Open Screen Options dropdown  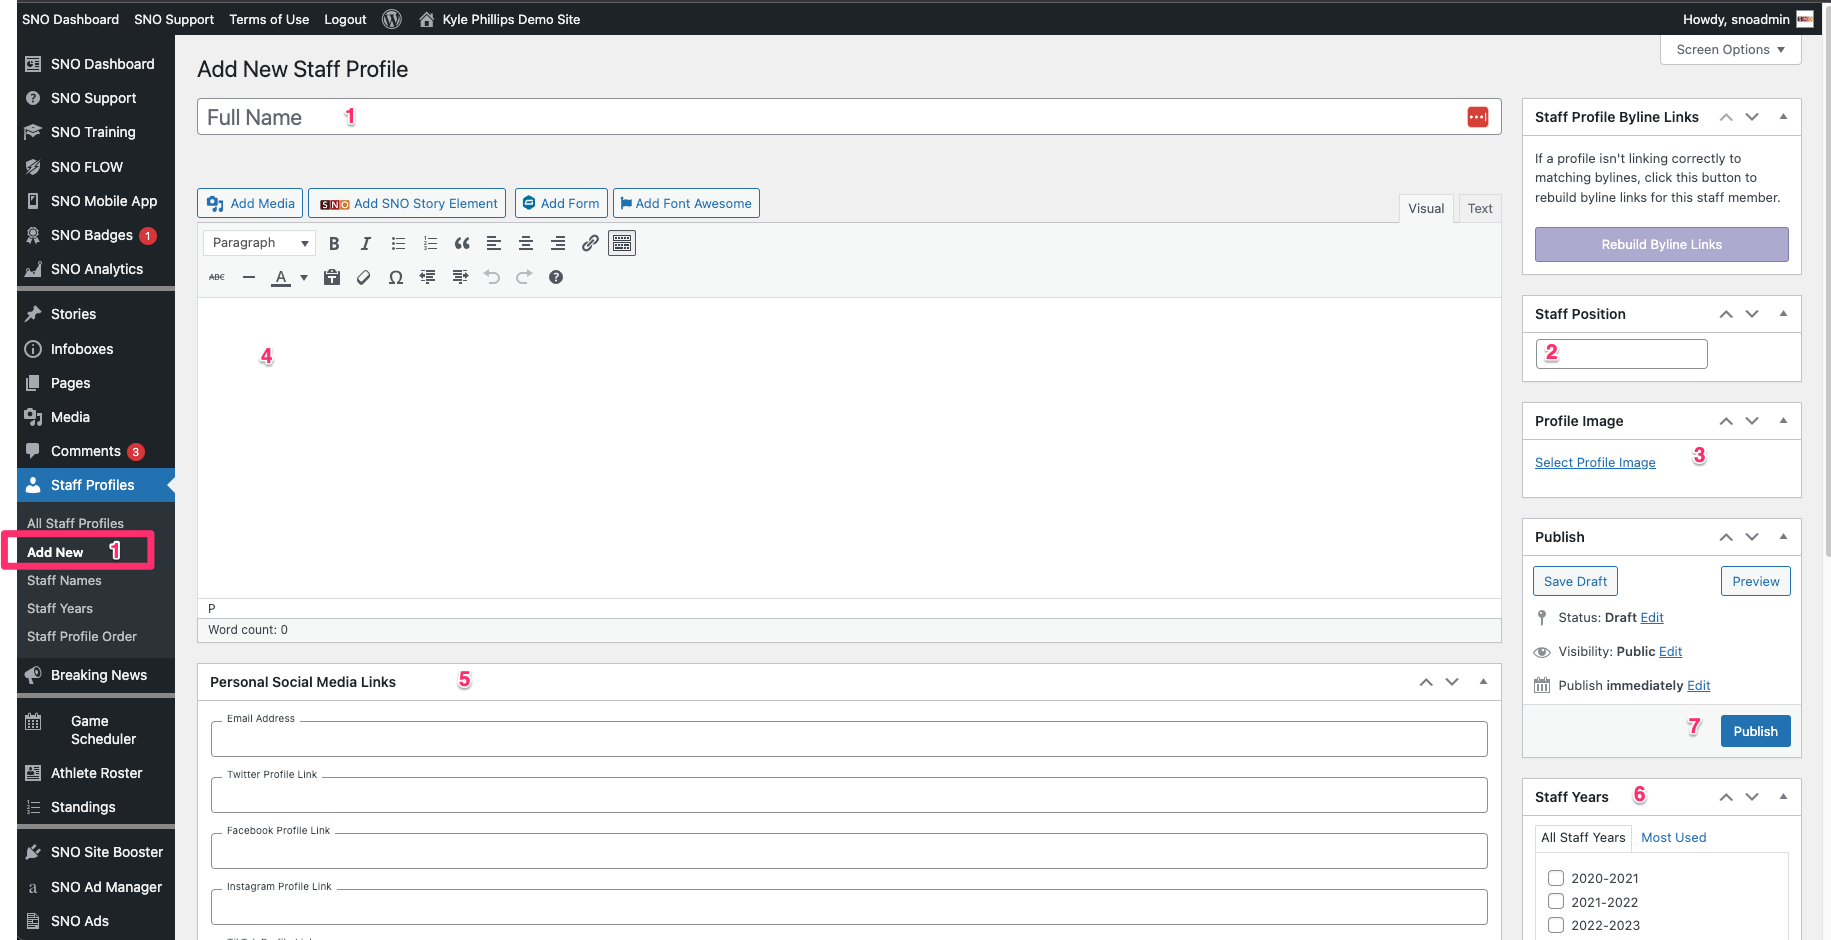click(x=1731, y=50)
